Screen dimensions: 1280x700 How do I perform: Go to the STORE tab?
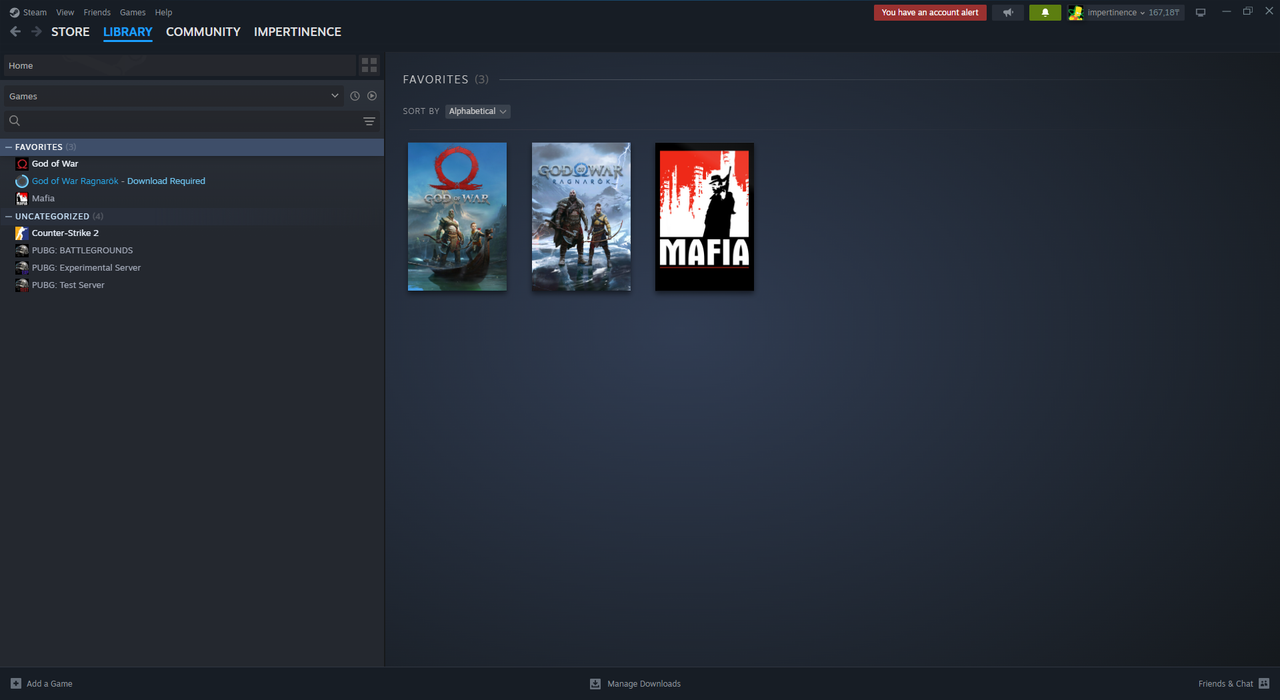(x=70, y=32)
